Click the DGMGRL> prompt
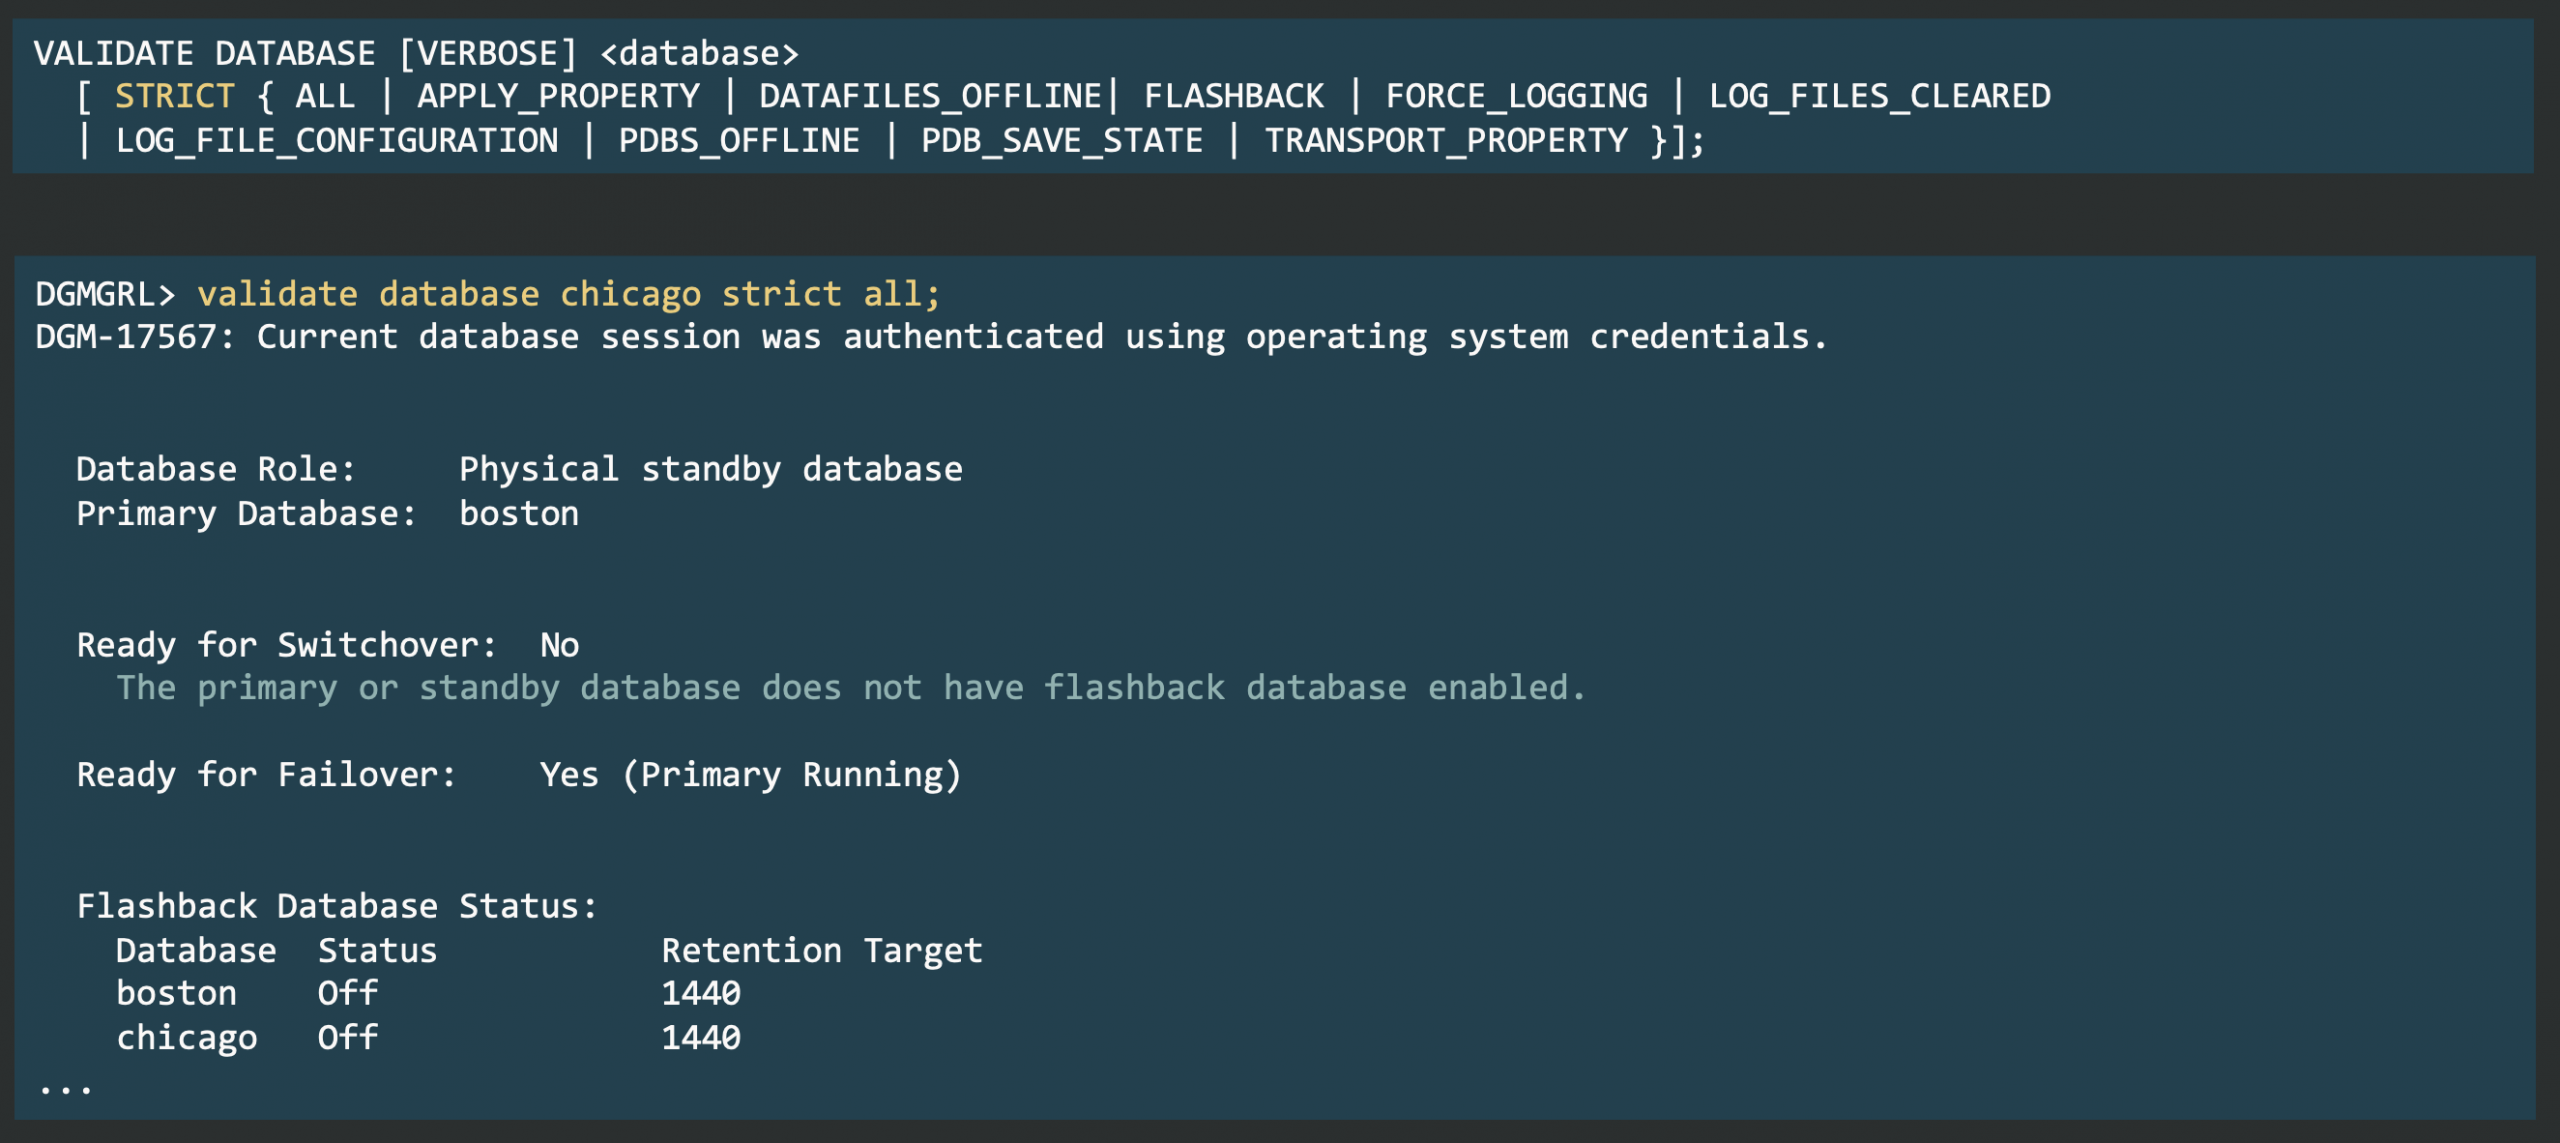Image resolution: width=2560 pixels, height=1143 pixels. pos(105,294)
